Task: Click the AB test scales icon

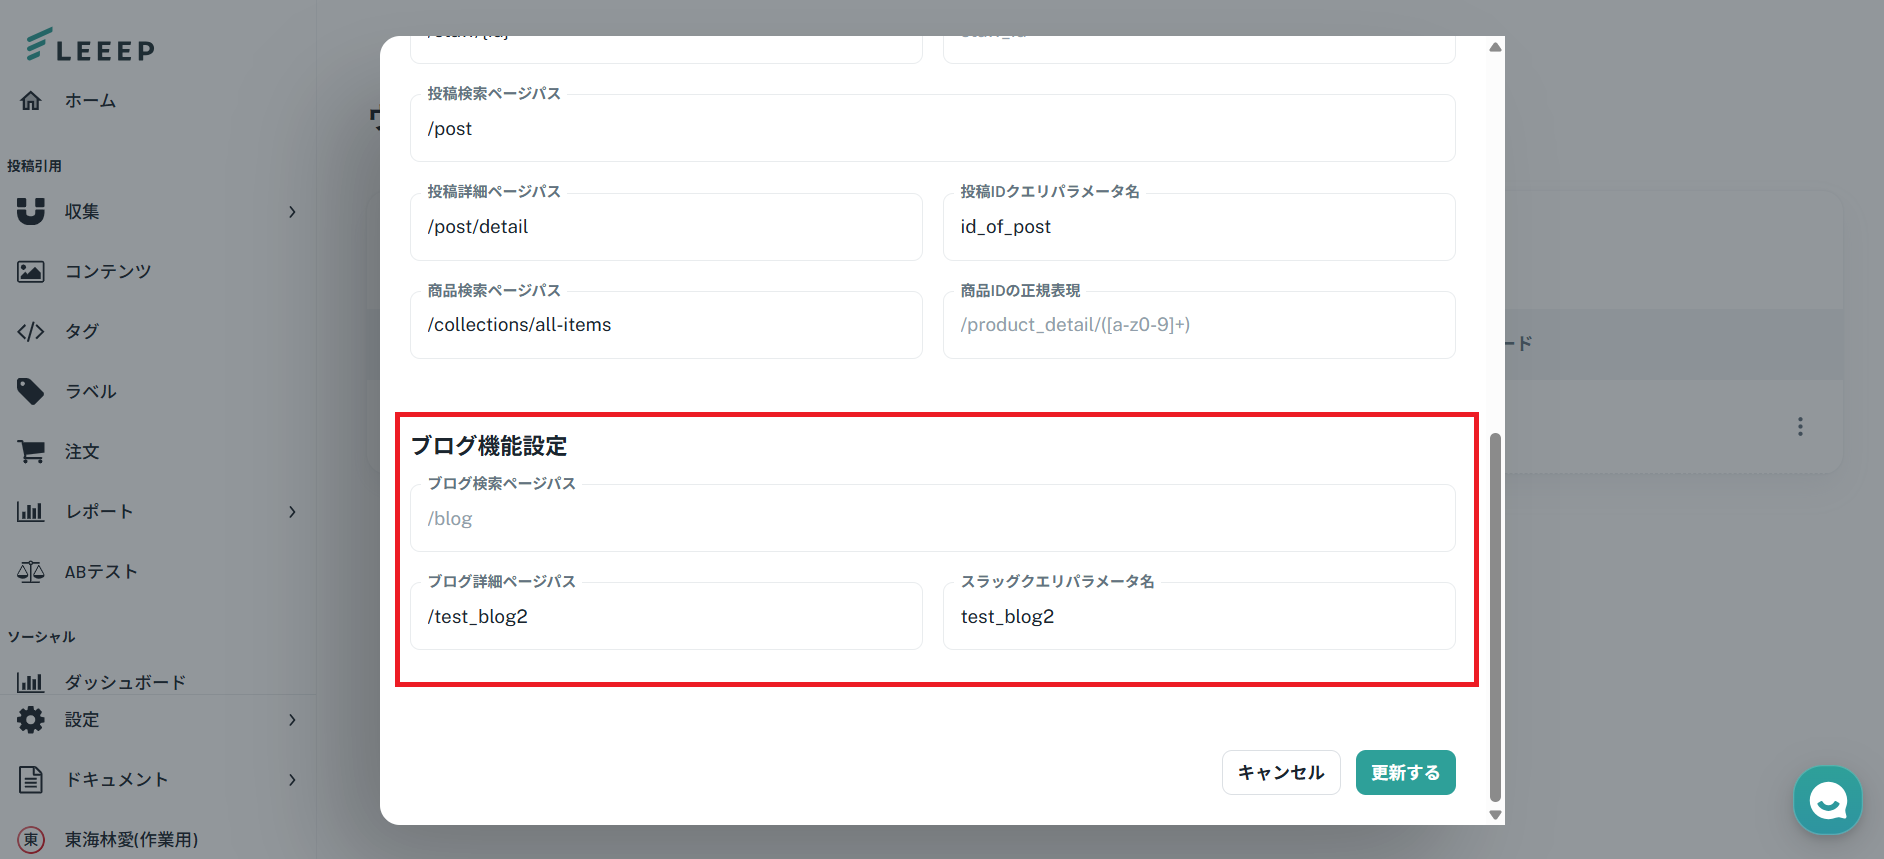Action: [x=31, y=571]
